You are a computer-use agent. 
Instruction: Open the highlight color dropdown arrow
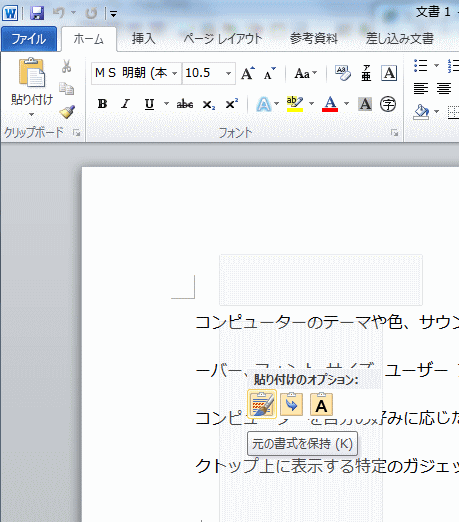tap(311, 104)
